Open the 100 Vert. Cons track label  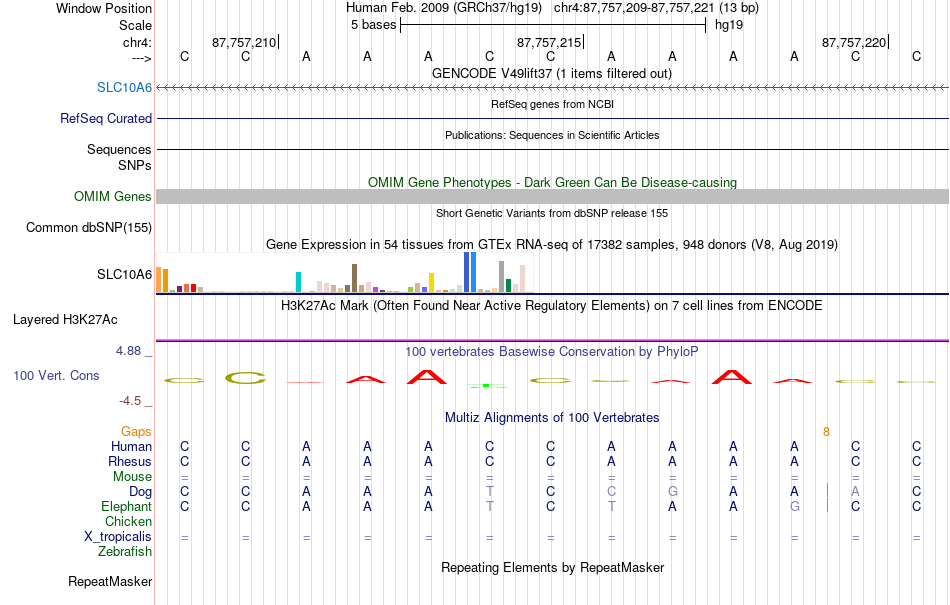click(x=56, y=375)
